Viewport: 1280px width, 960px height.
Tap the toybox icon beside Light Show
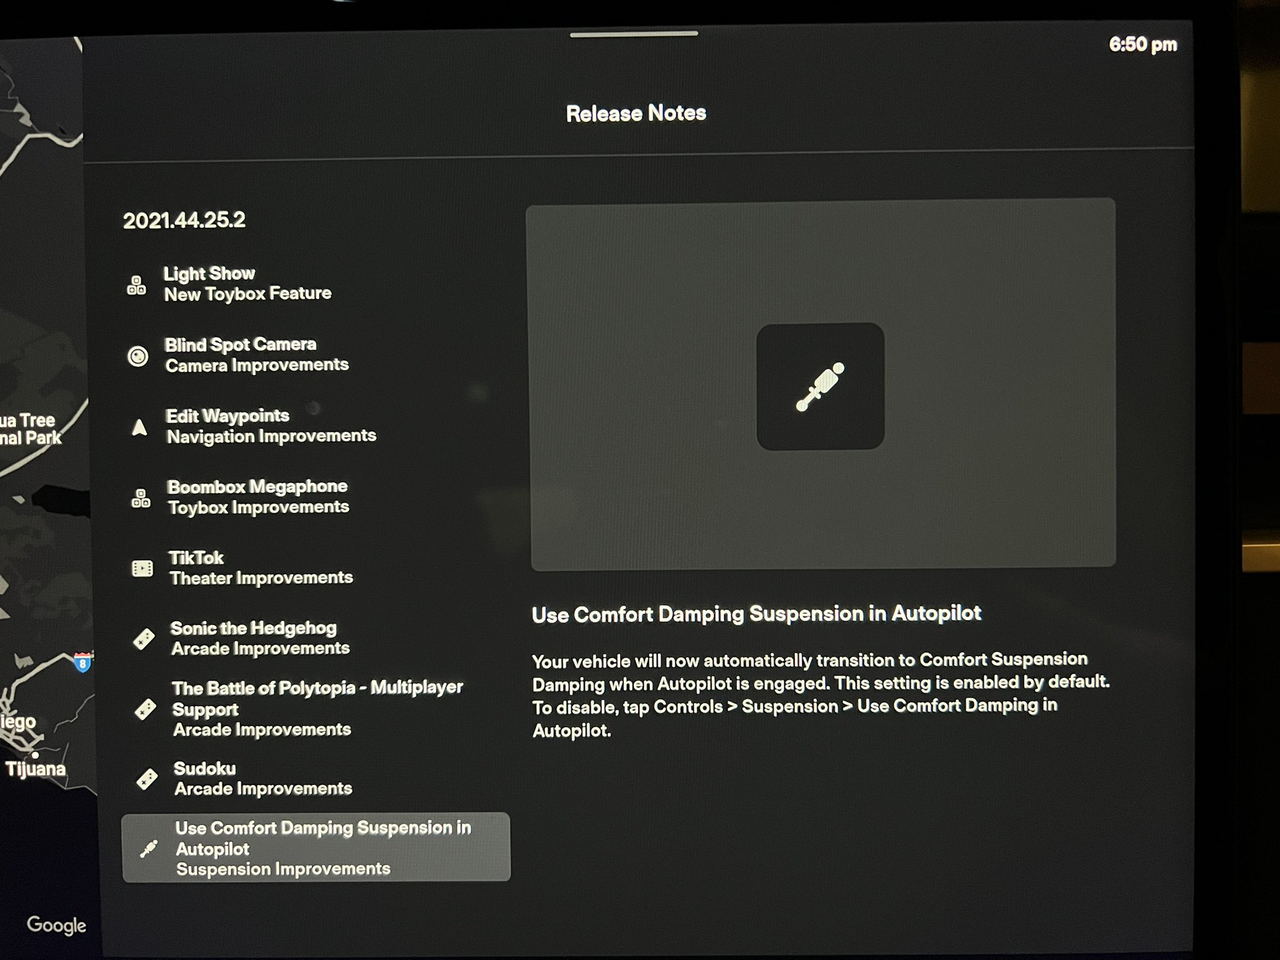coord(137,285)
